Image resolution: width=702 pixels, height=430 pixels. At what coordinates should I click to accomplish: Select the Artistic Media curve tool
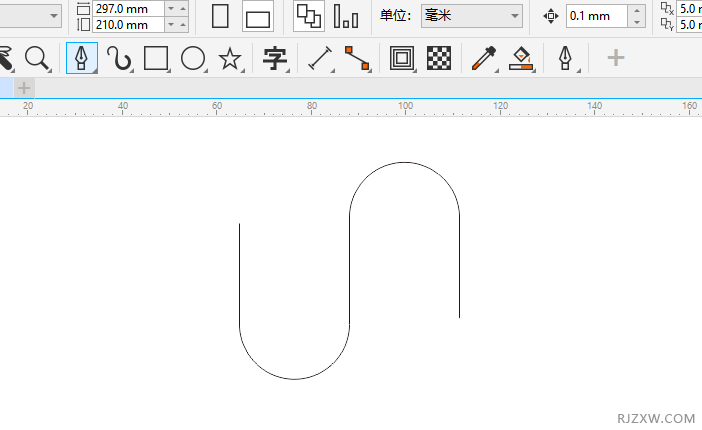(x=120, y=59)
